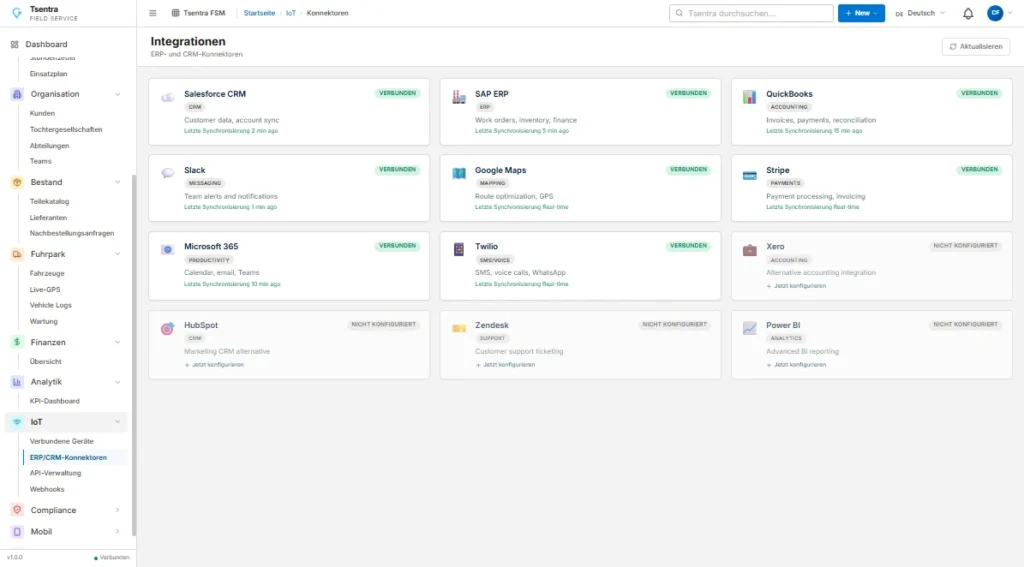Image resolution: width=1024 pixels, height=567 pixels.
Task: Click Jetzt konfigurieren for Zendesk
Action: point(505,365)
